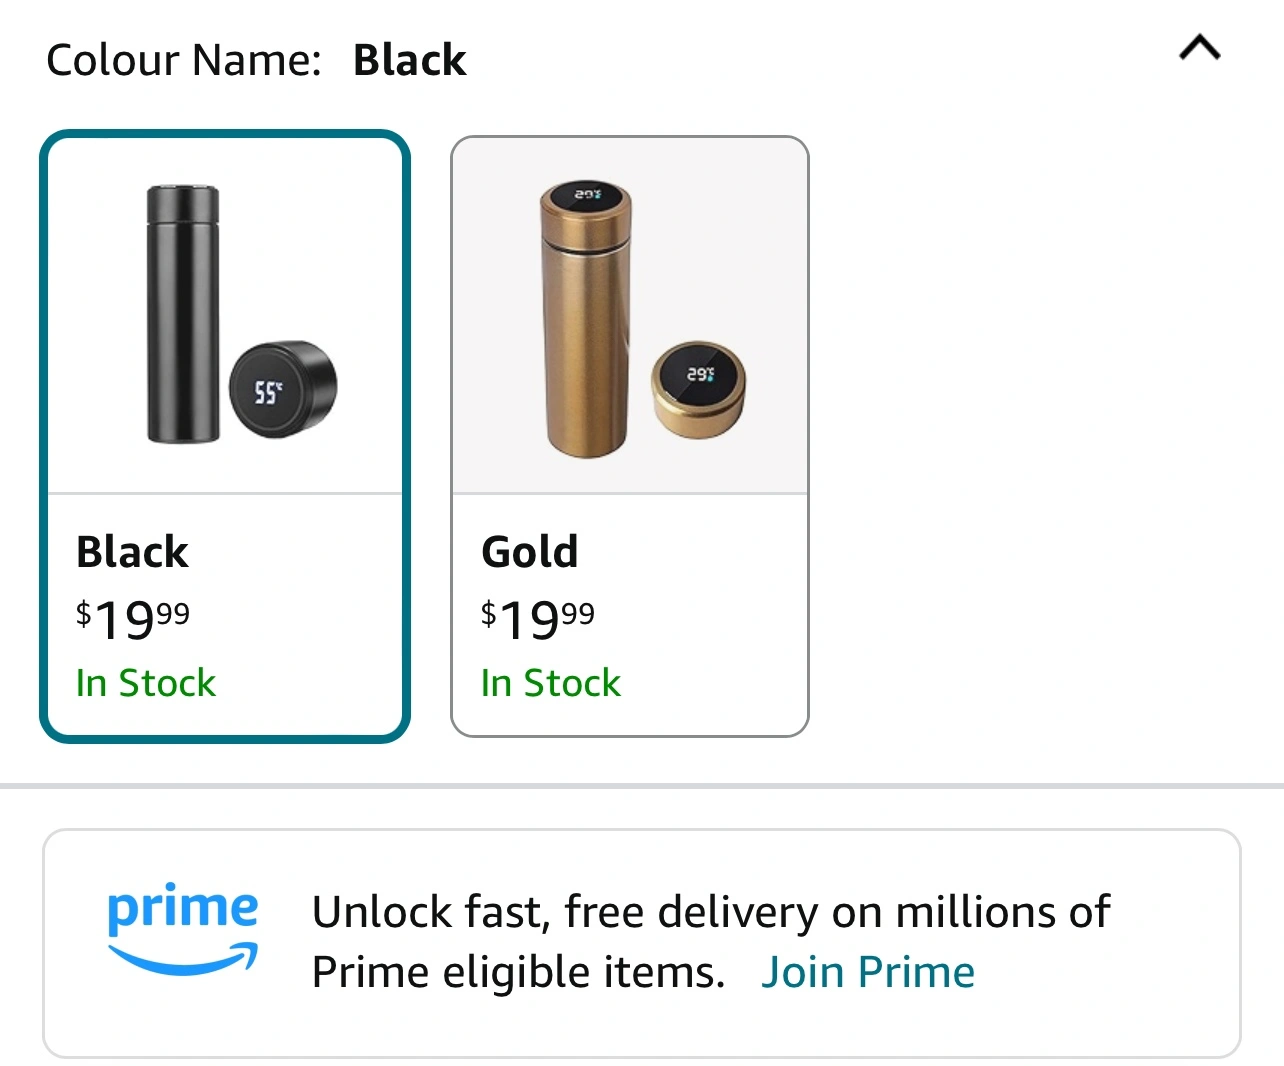Viewport: 1284px width, 1066px height.
Task: Select the Gold colour option card
Action: tap(630, 436)
